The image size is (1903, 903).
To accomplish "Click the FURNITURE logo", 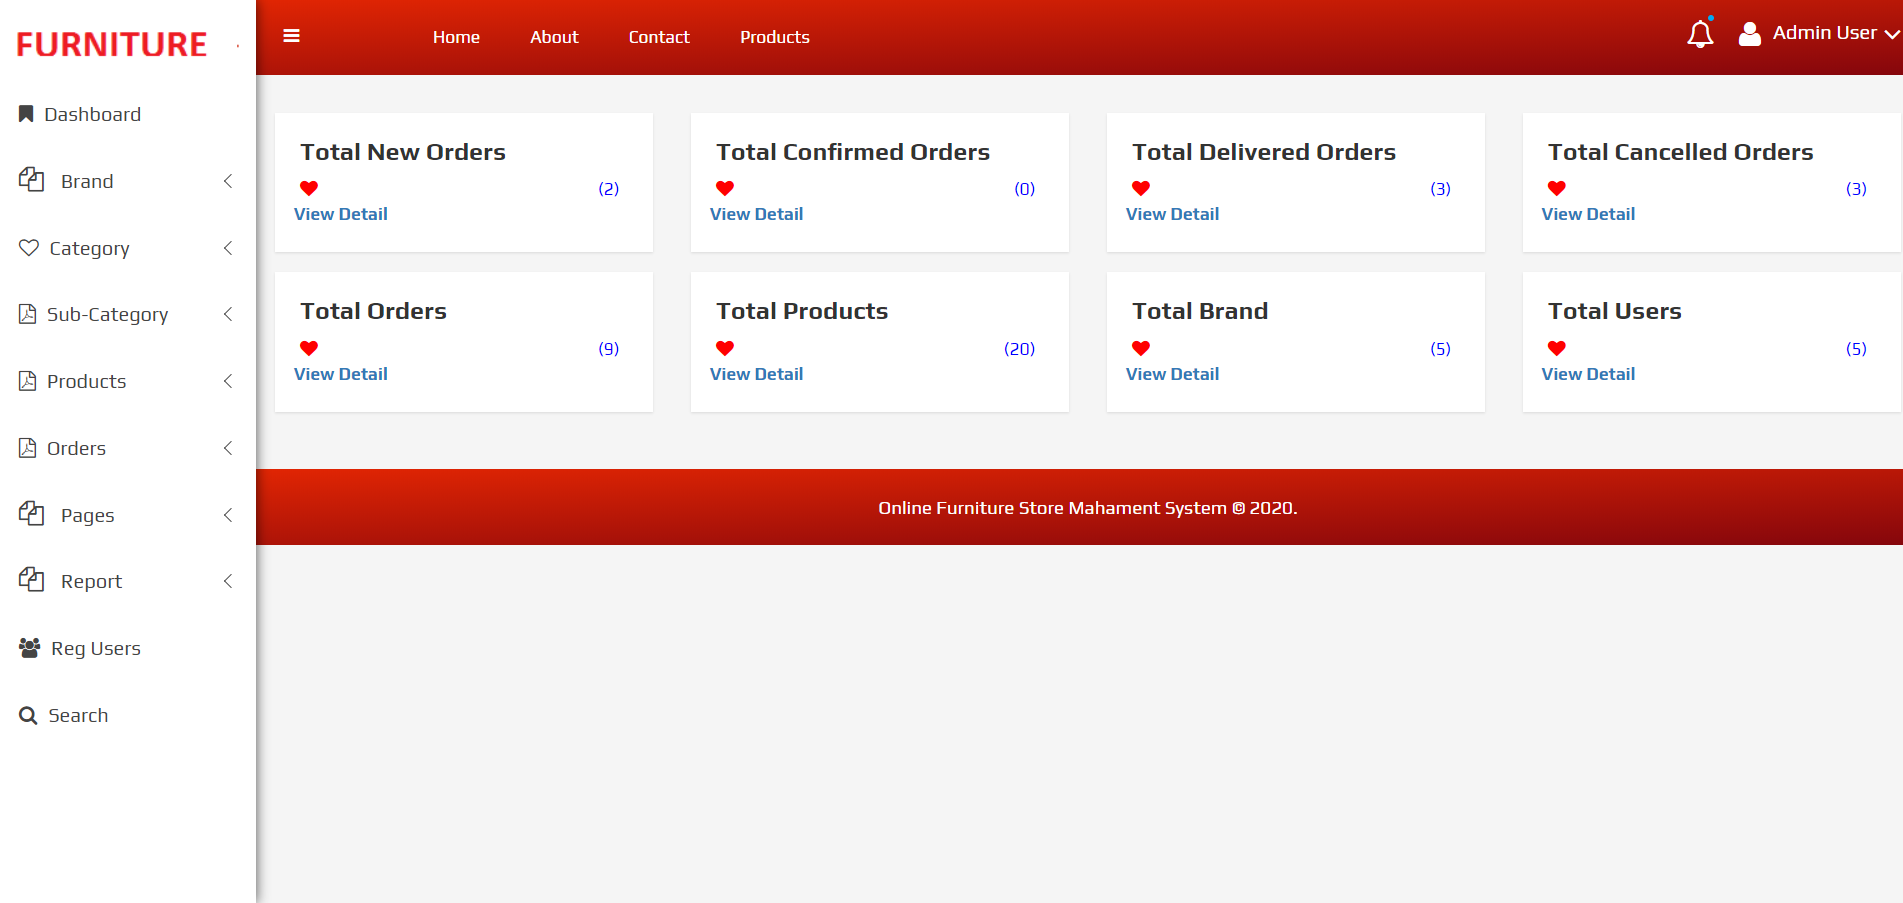I will click(x=111, y=45).
